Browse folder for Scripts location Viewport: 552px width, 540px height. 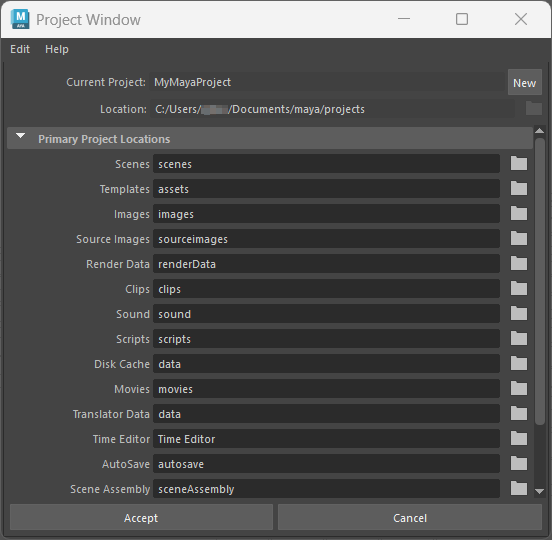(x=519, y=339)
